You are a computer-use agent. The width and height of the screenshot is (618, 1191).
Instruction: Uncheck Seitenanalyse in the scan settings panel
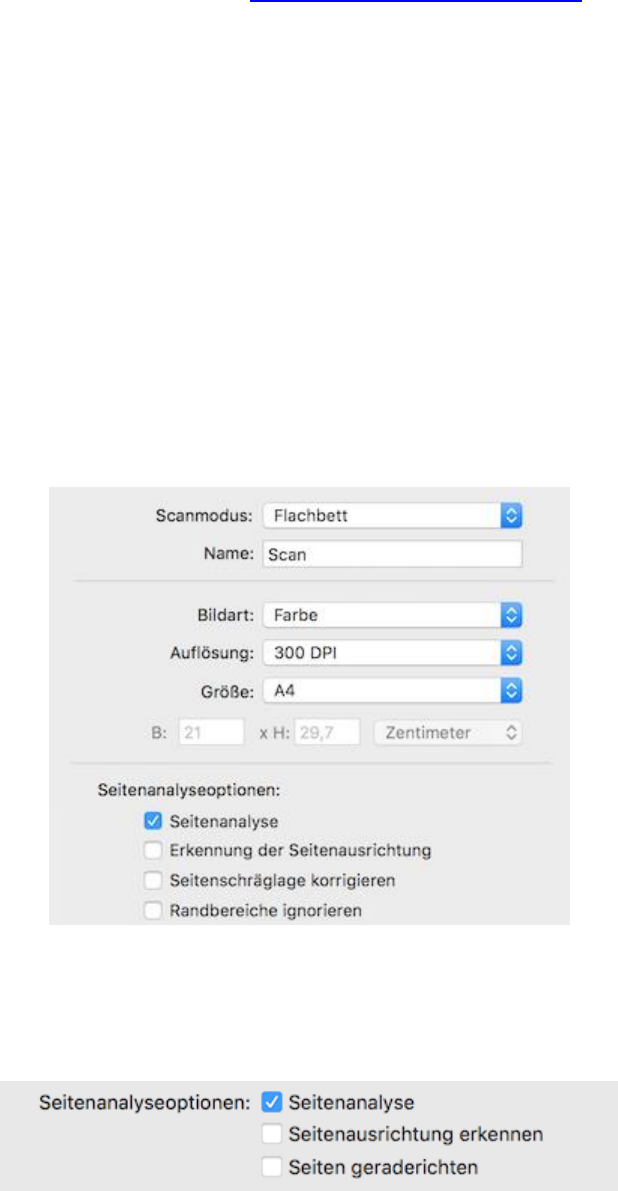(x=153, y=821)
